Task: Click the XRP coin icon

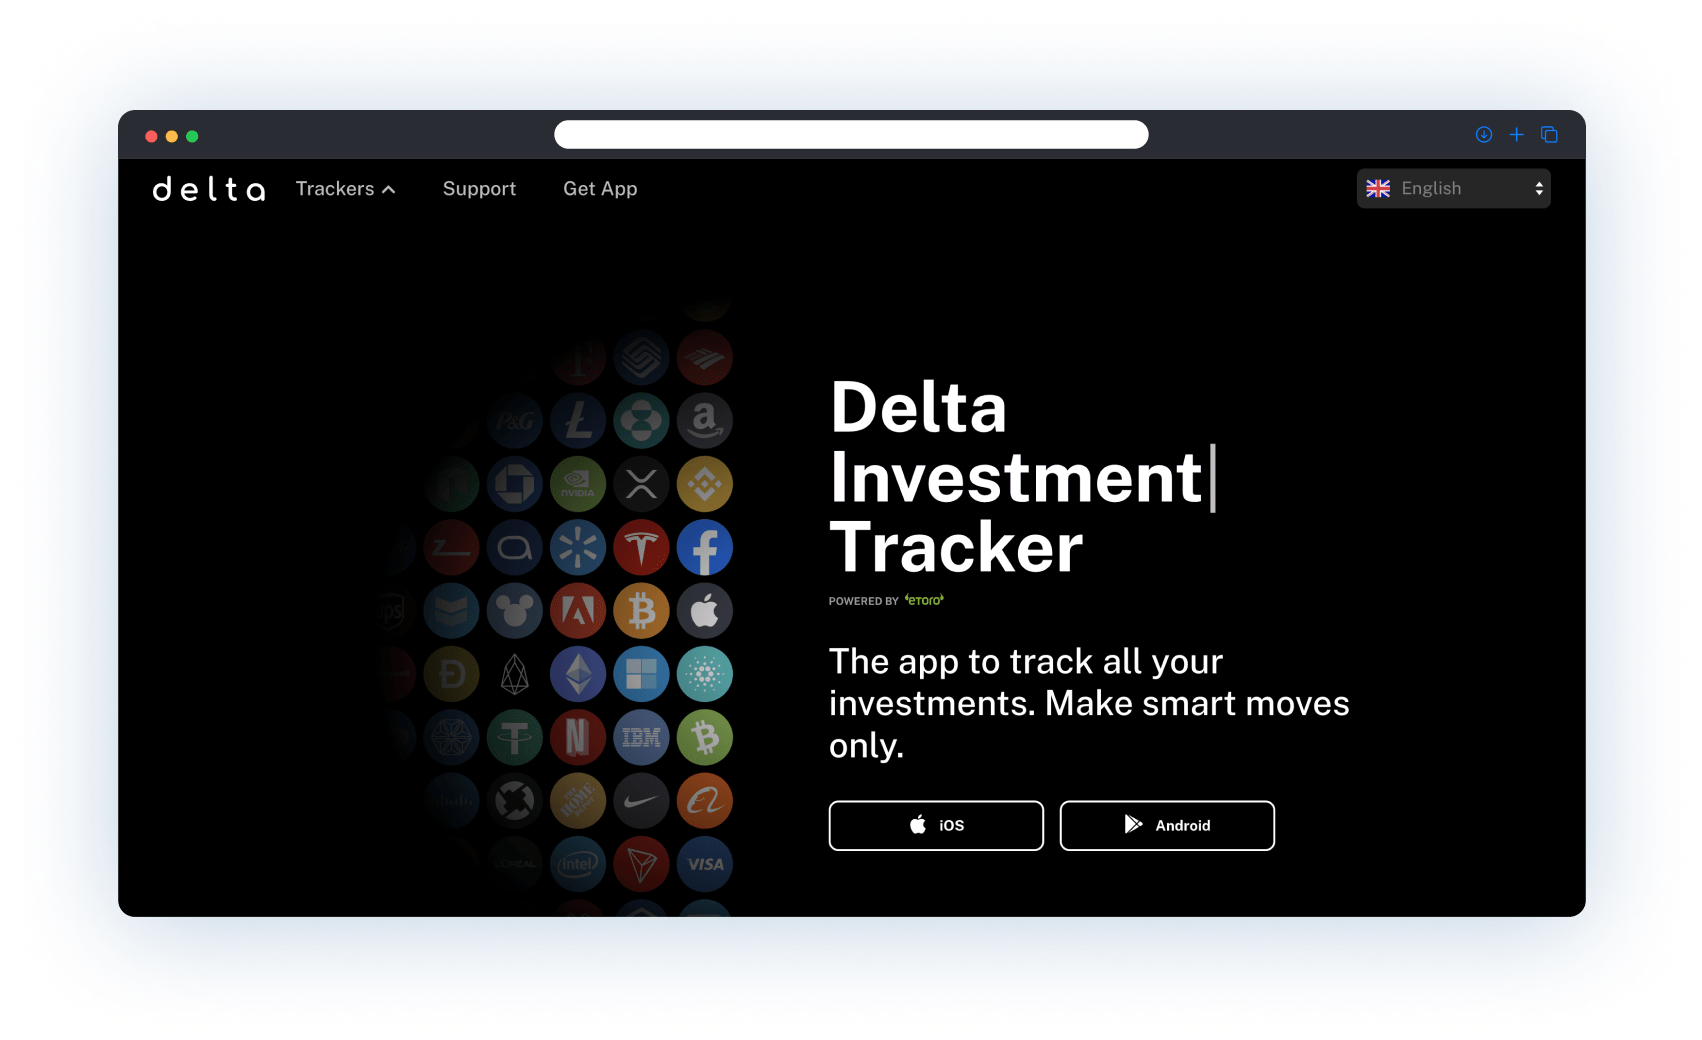Action: click(x=641, y=484)
